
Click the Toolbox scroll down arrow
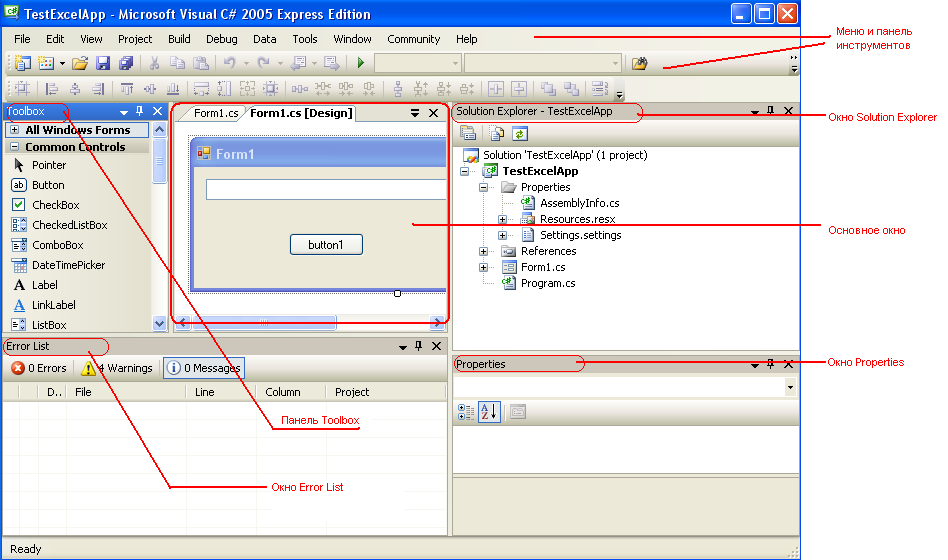click(x=160, y=324)
